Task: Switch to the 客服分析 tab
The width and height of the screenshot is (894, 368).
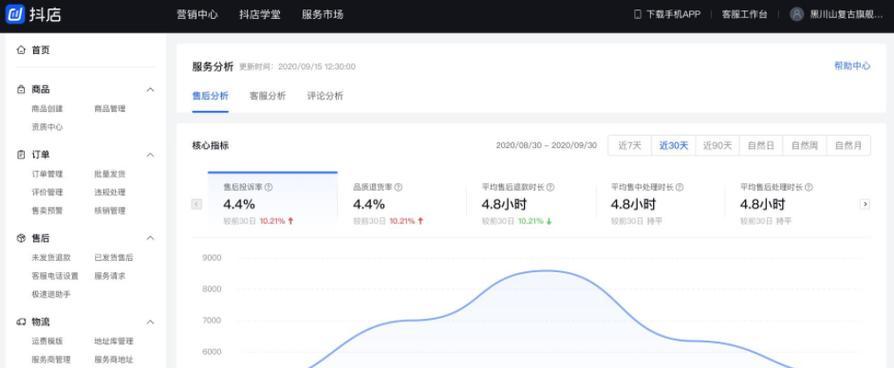Action: click(267, 96)
